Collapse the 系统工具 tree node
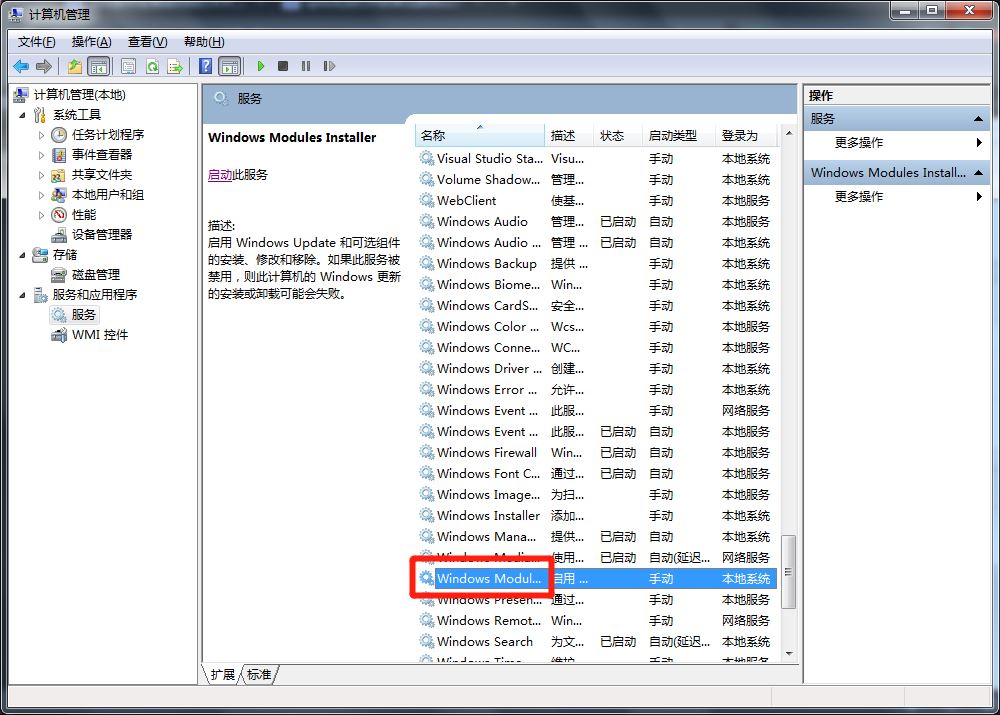 23,115
